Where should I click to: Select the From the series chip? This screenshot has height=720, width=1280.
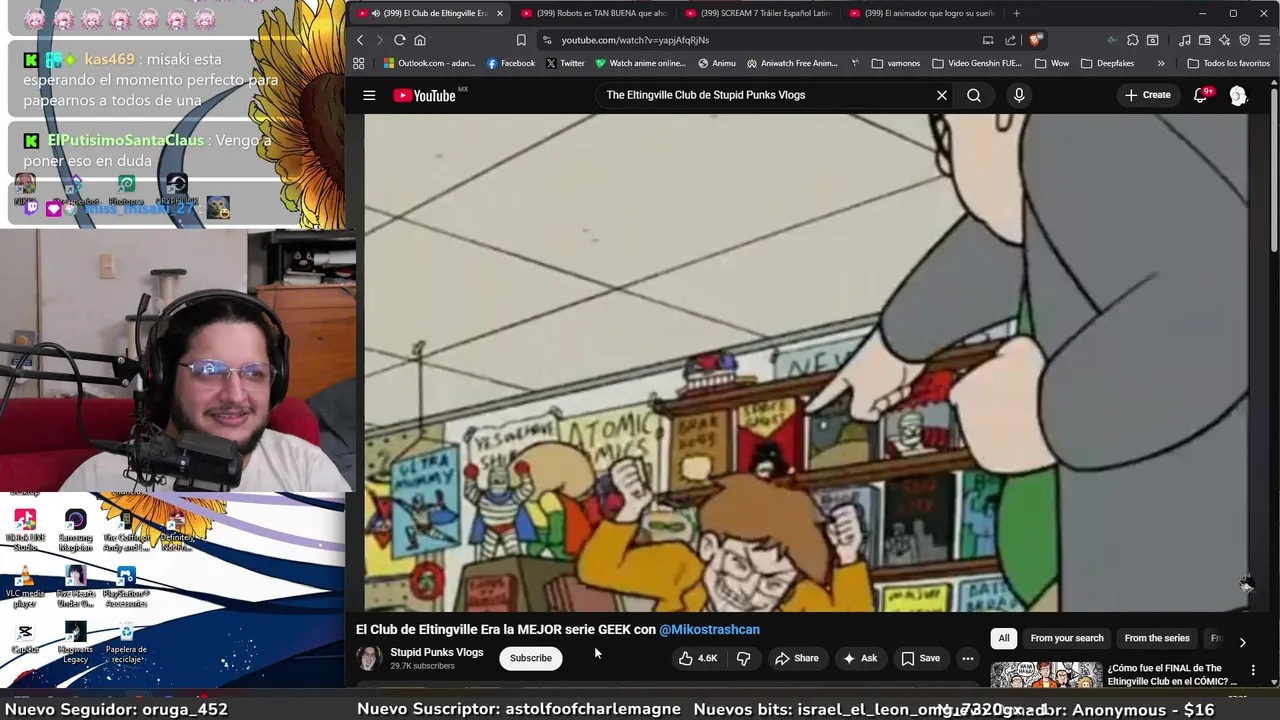[x=1157, y=638]
